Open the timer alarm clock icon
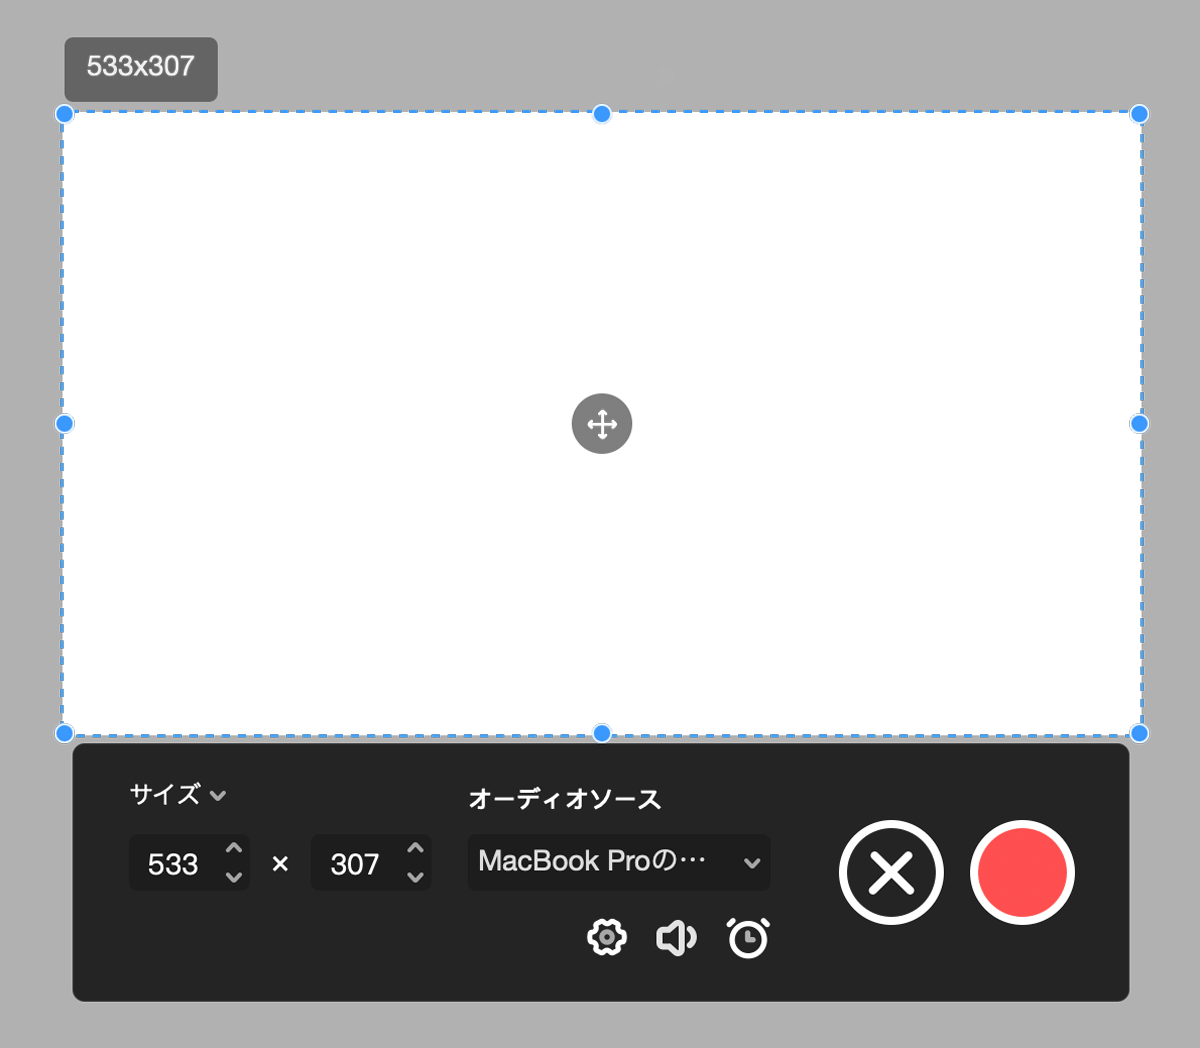 (748, 938)
